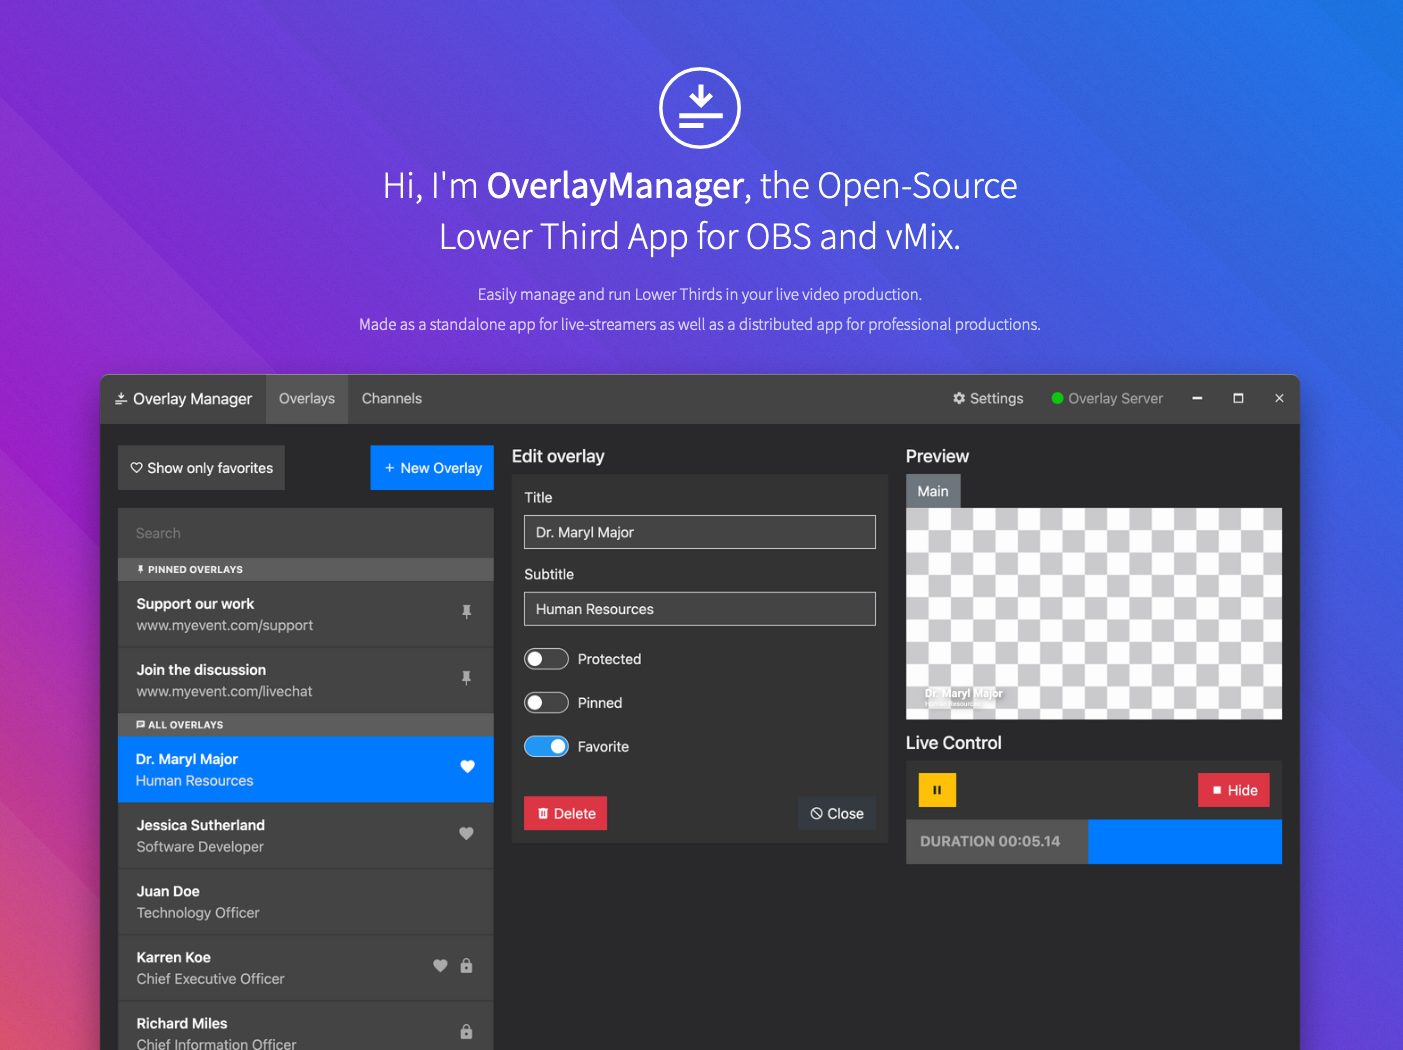Screen dimensions: 1403x1050
Task: Click the red Hide button
Action: tap(1234, 790)
